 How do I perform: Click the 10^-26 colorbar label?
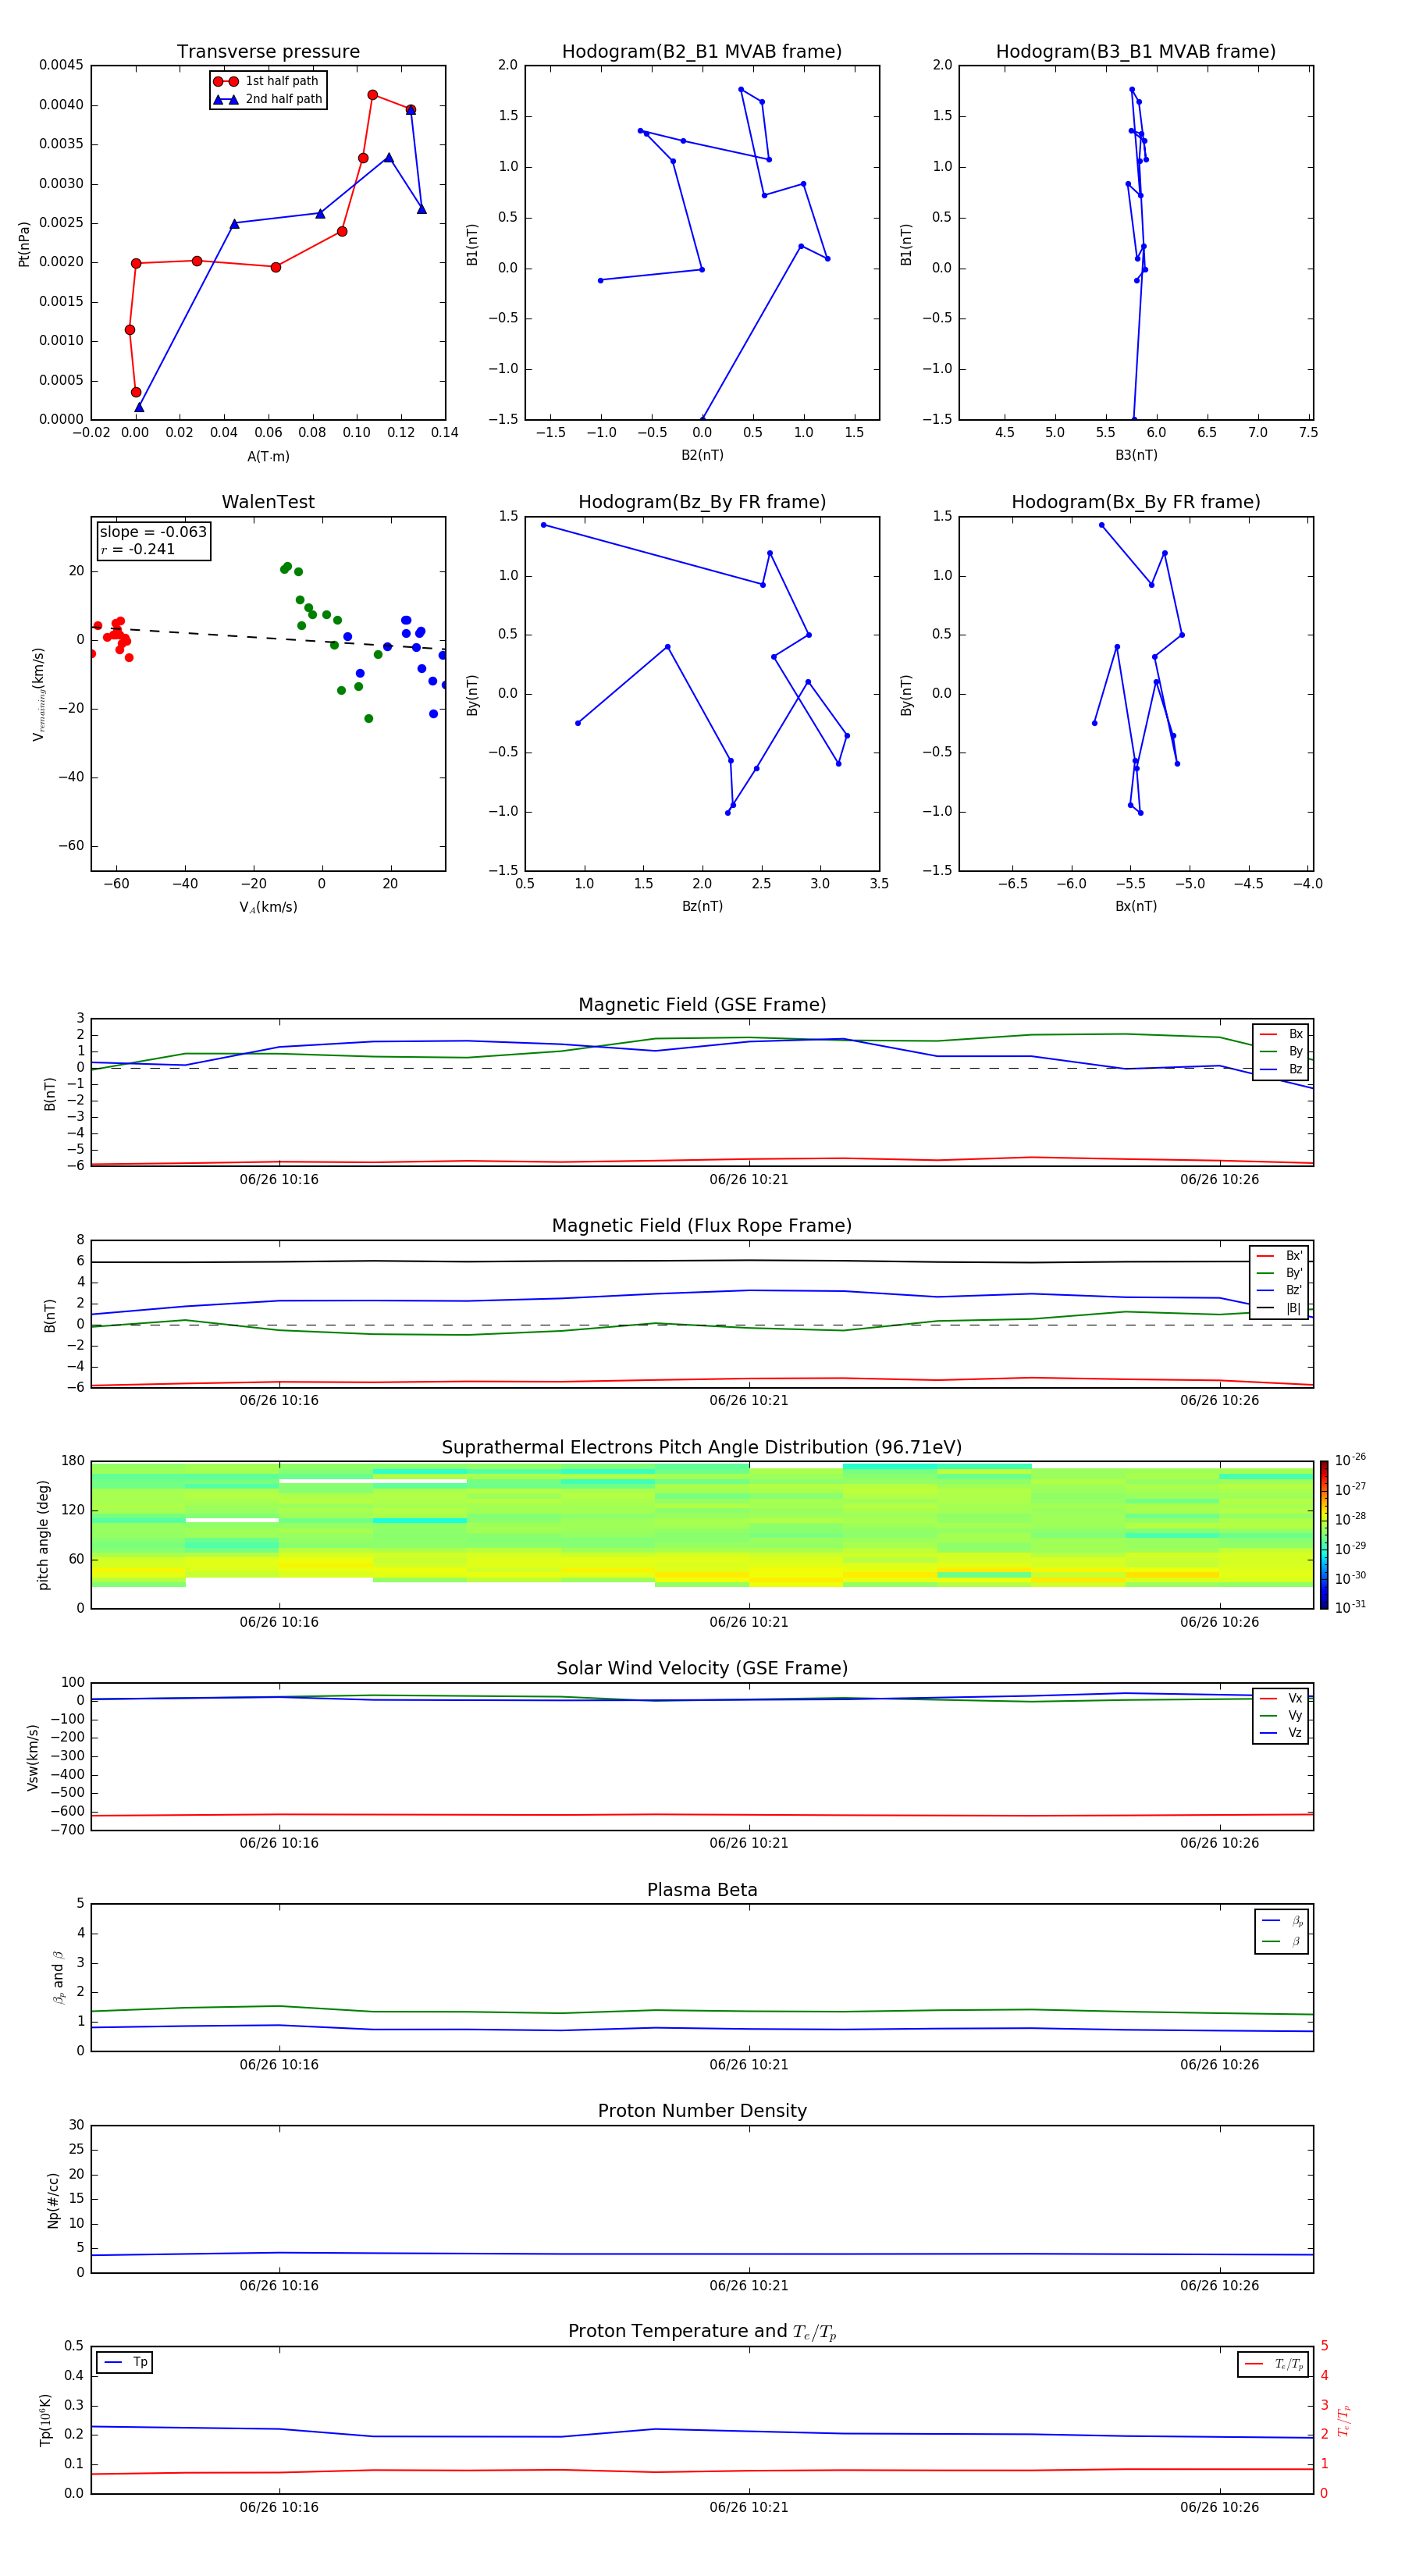(1350, 1460)
